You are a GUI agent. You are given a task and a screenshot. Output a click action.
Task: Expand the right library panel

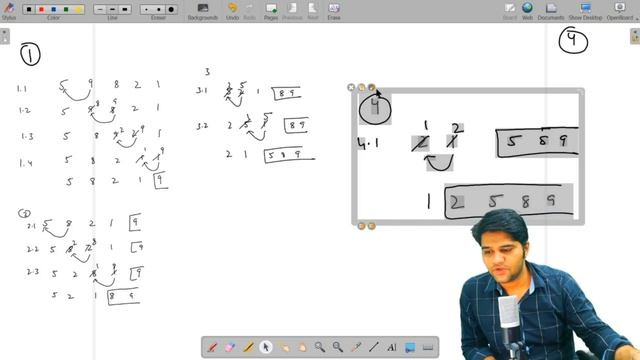pyautogui.click(x=635, y=36)
